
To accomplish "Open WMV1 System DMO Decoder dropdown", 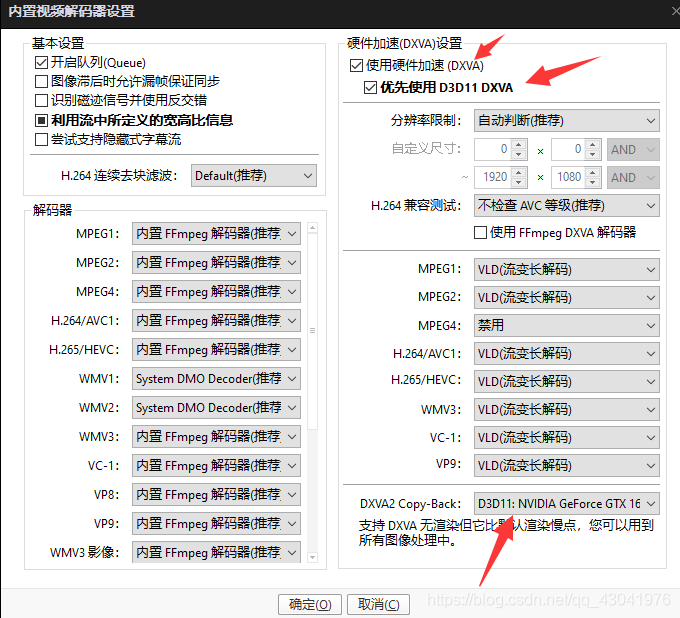I will click(x=216, y=379).
